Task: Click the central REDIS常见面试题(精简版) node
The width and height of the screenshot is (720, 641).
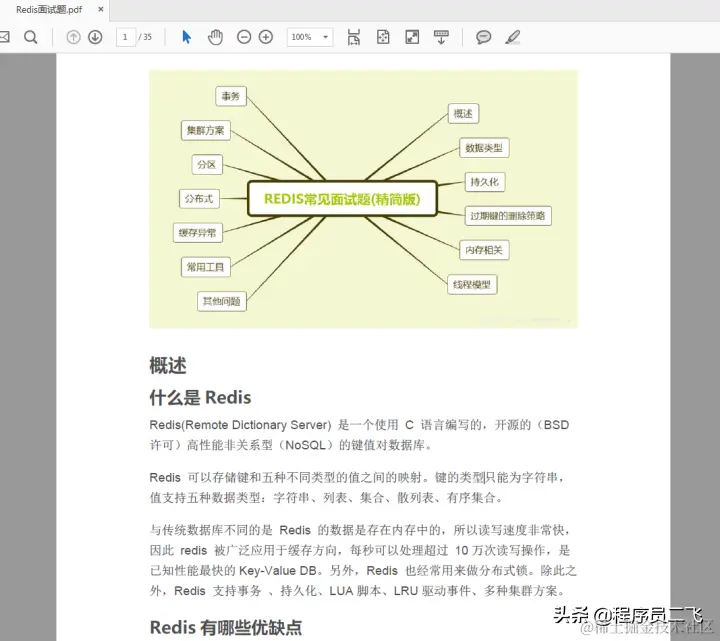Action: [342, 198]
